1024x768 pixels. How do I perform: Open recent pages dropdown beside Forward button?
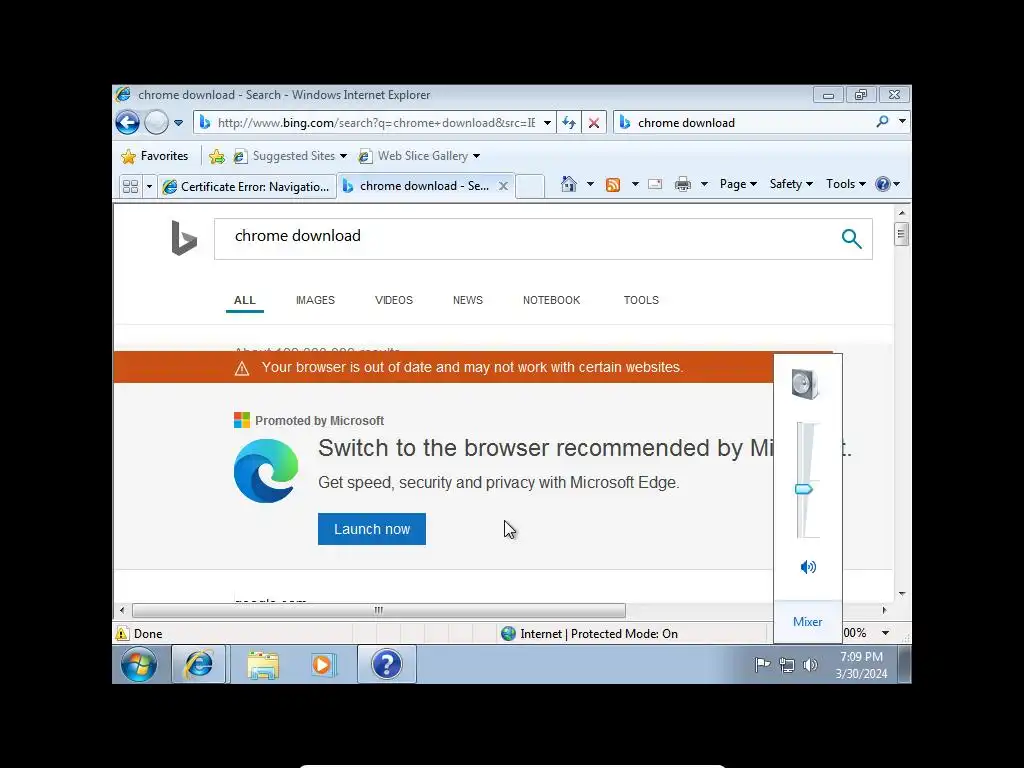click(x=178, y=123)
